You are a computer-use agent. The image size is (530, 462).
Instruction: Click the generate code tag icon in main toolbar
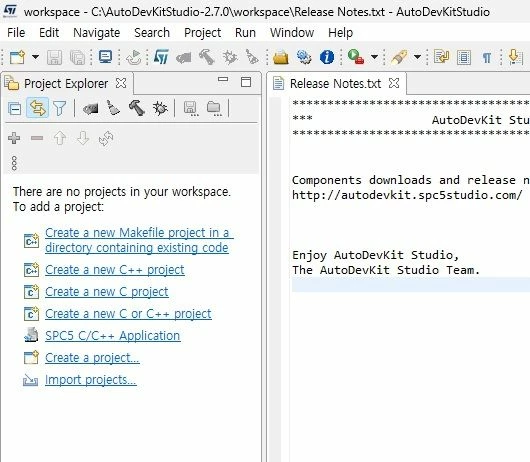pyautogui.click(x=184, y=57)
